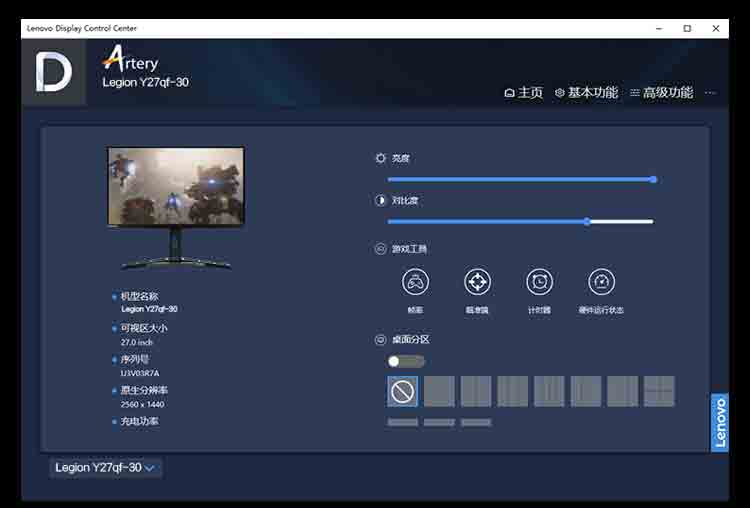Click the vertical Lenovo logo badge
This screenshot has width=750, height=508.
click(x=719, y=423)
